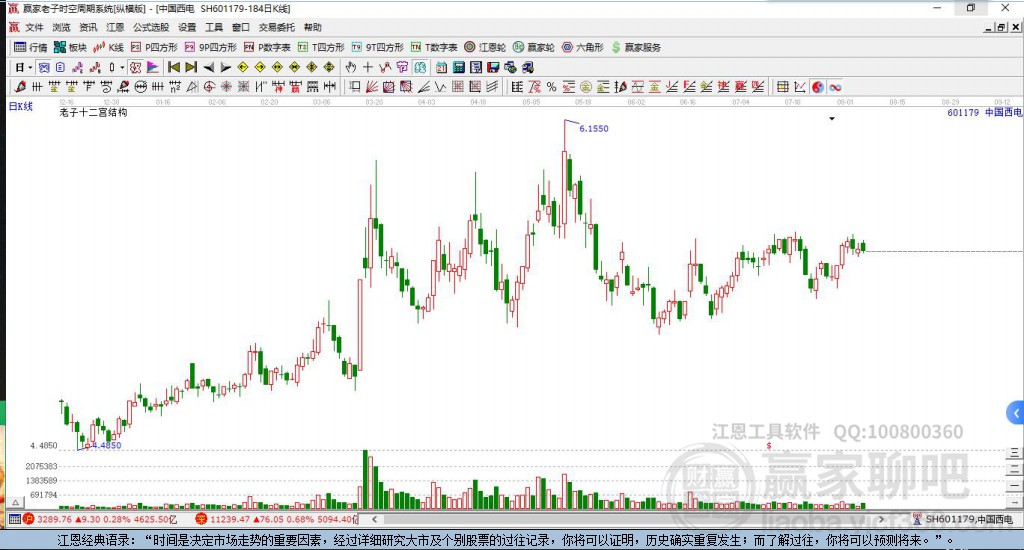
Task: Toggle the highlighted blue chart-mode icon
Action: [x=44, y=67]
